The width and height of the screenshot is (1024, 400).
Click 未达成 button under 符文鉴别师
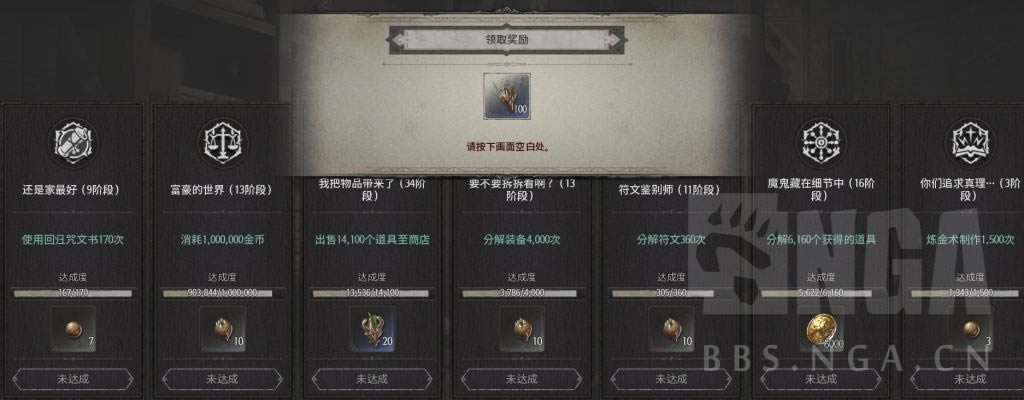click(x=671, y=378)
